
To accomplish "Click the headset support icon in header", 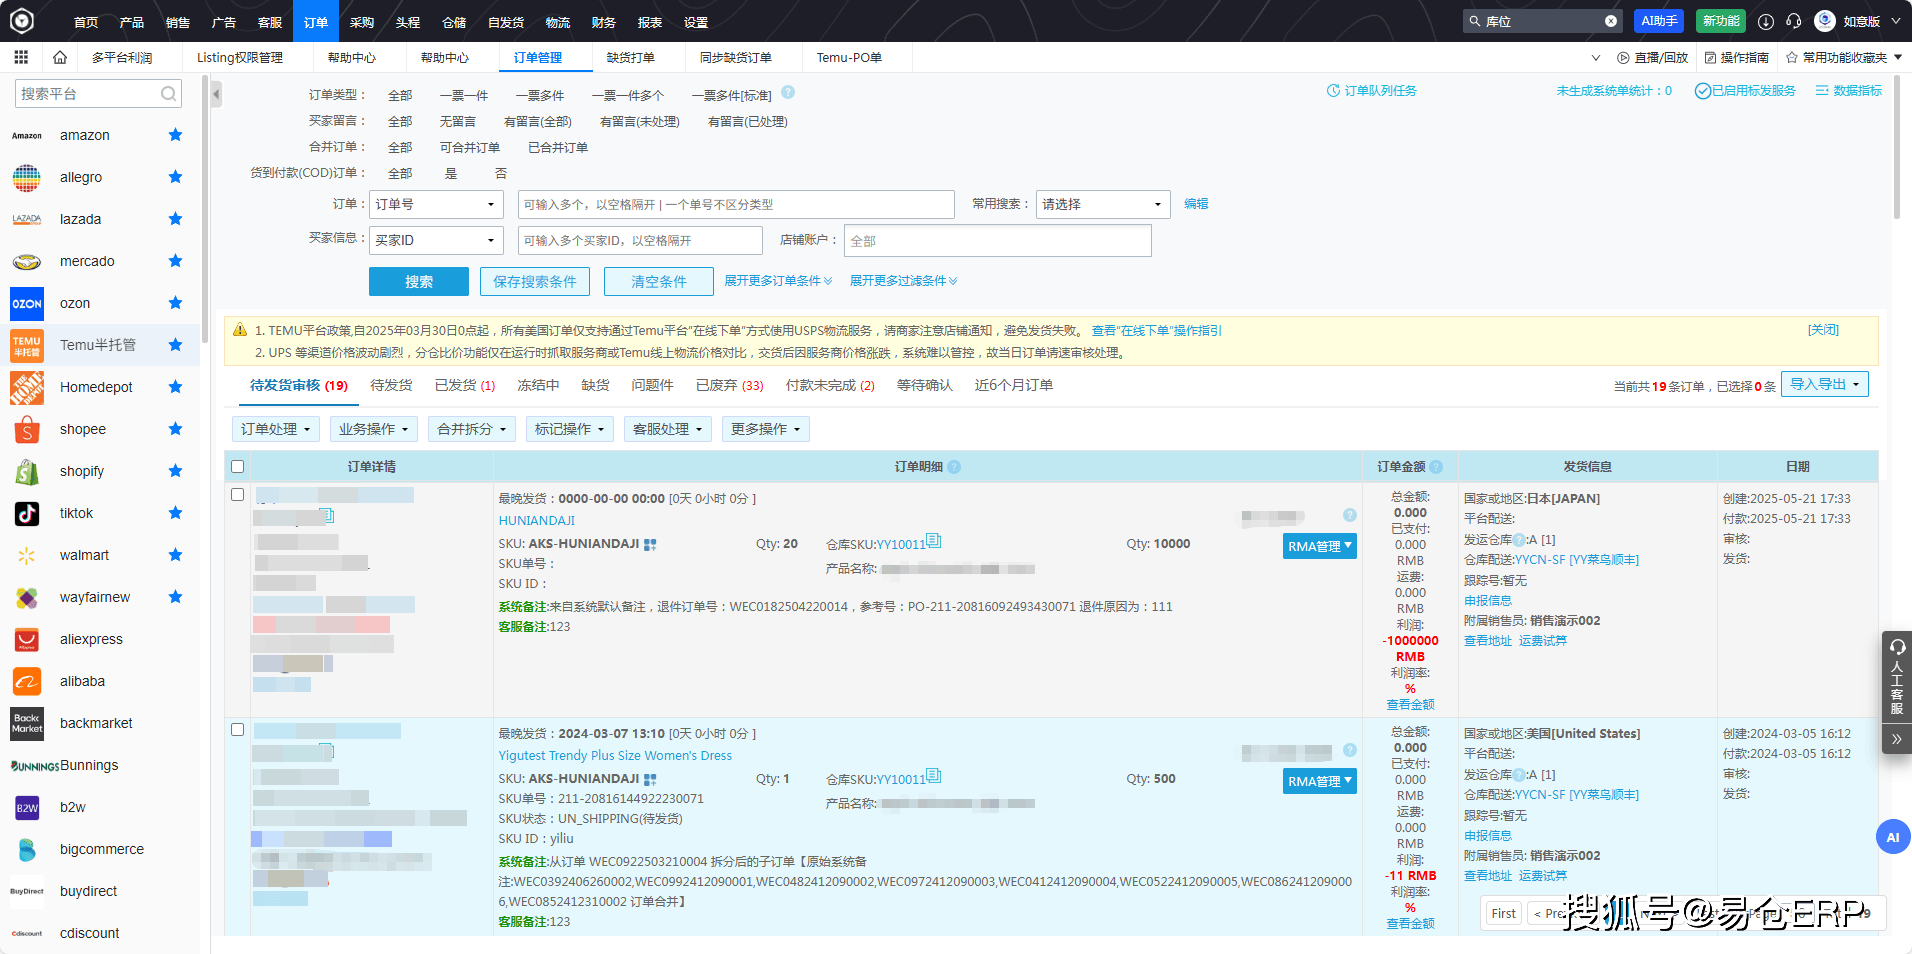I will click(x=1794, y=21).
